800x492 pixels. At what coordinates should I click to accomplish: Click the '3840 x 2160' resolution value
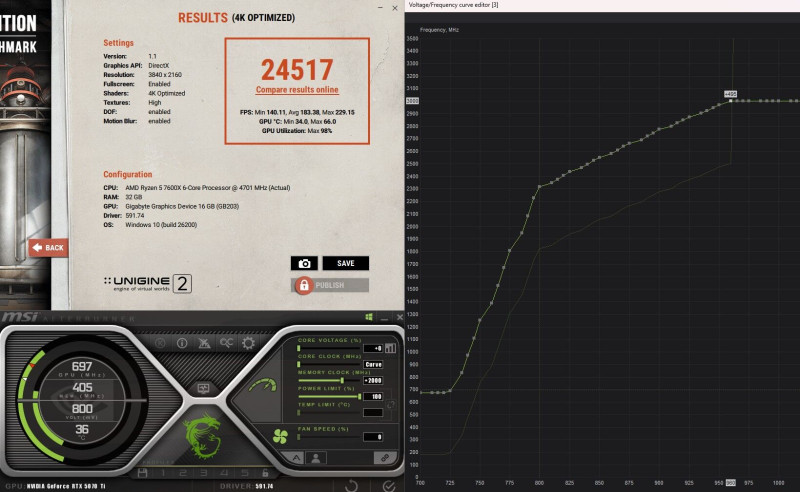[x=165, y=75]
